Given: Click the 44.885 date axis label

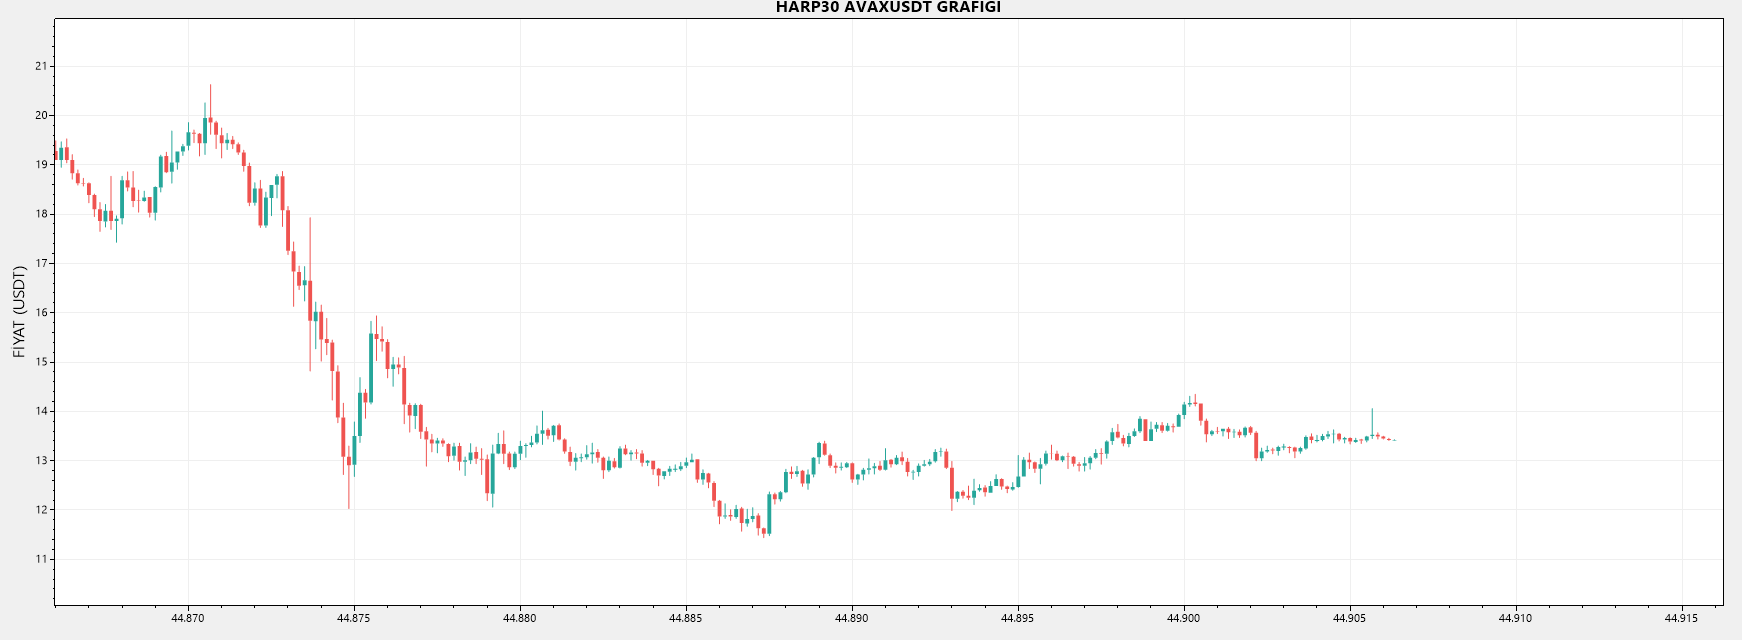Looking at the screenshot, I should tap(686, 618).
